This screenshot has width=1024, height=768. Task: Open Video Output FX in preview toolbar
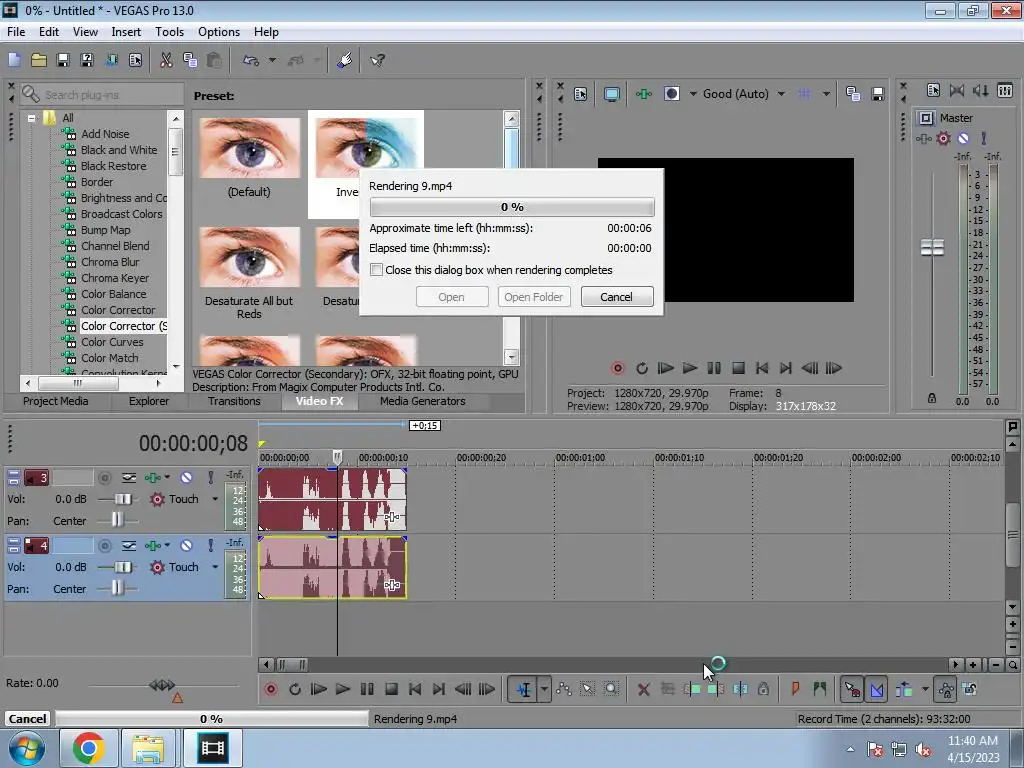[643, 94]
